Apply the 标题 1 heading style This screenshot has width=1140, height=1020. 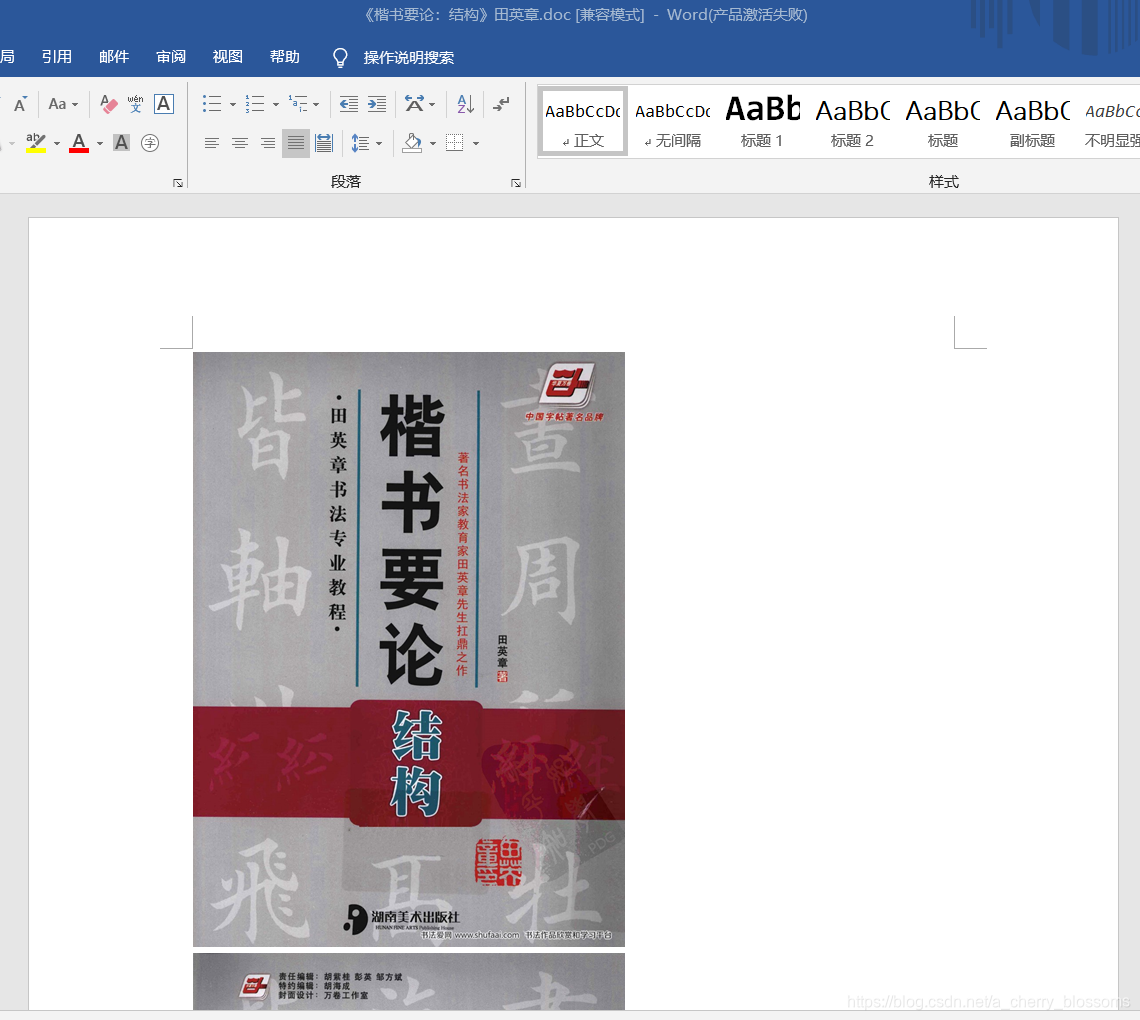[762, 122]
